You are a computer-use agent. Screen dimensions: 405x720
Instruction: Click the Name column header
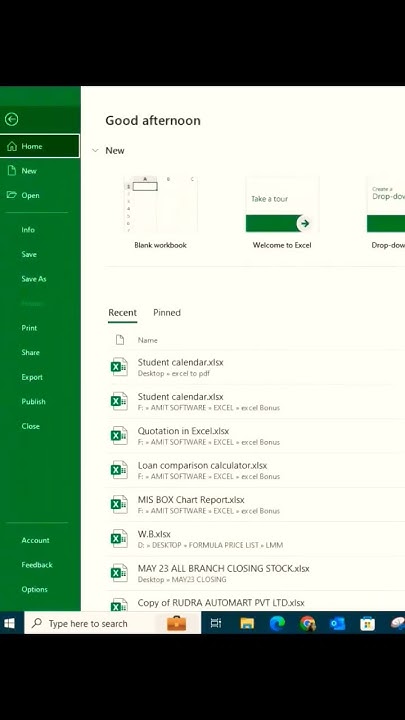coord(147,340)
